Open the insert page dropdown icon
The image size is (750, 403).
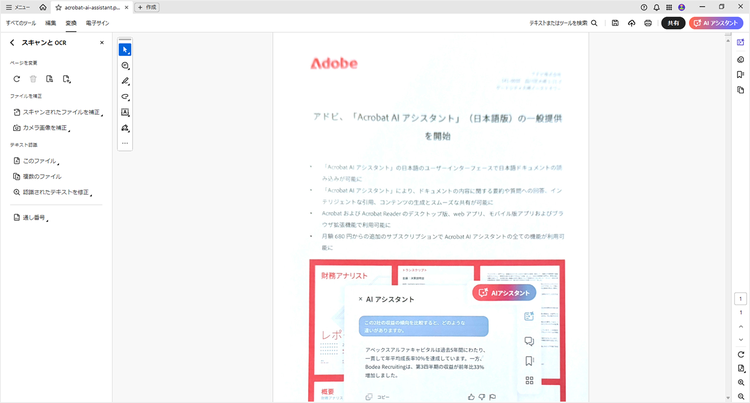click(x=66, y=79)
